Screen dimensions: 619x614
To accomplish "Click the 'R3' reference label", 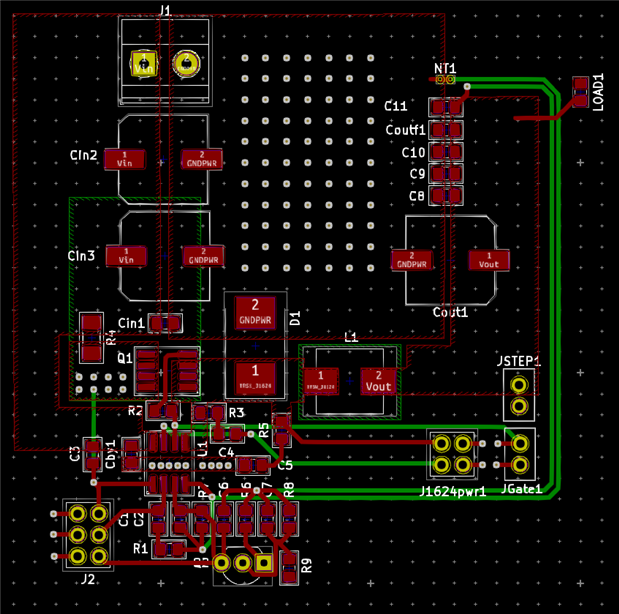I will coord(236,413).
